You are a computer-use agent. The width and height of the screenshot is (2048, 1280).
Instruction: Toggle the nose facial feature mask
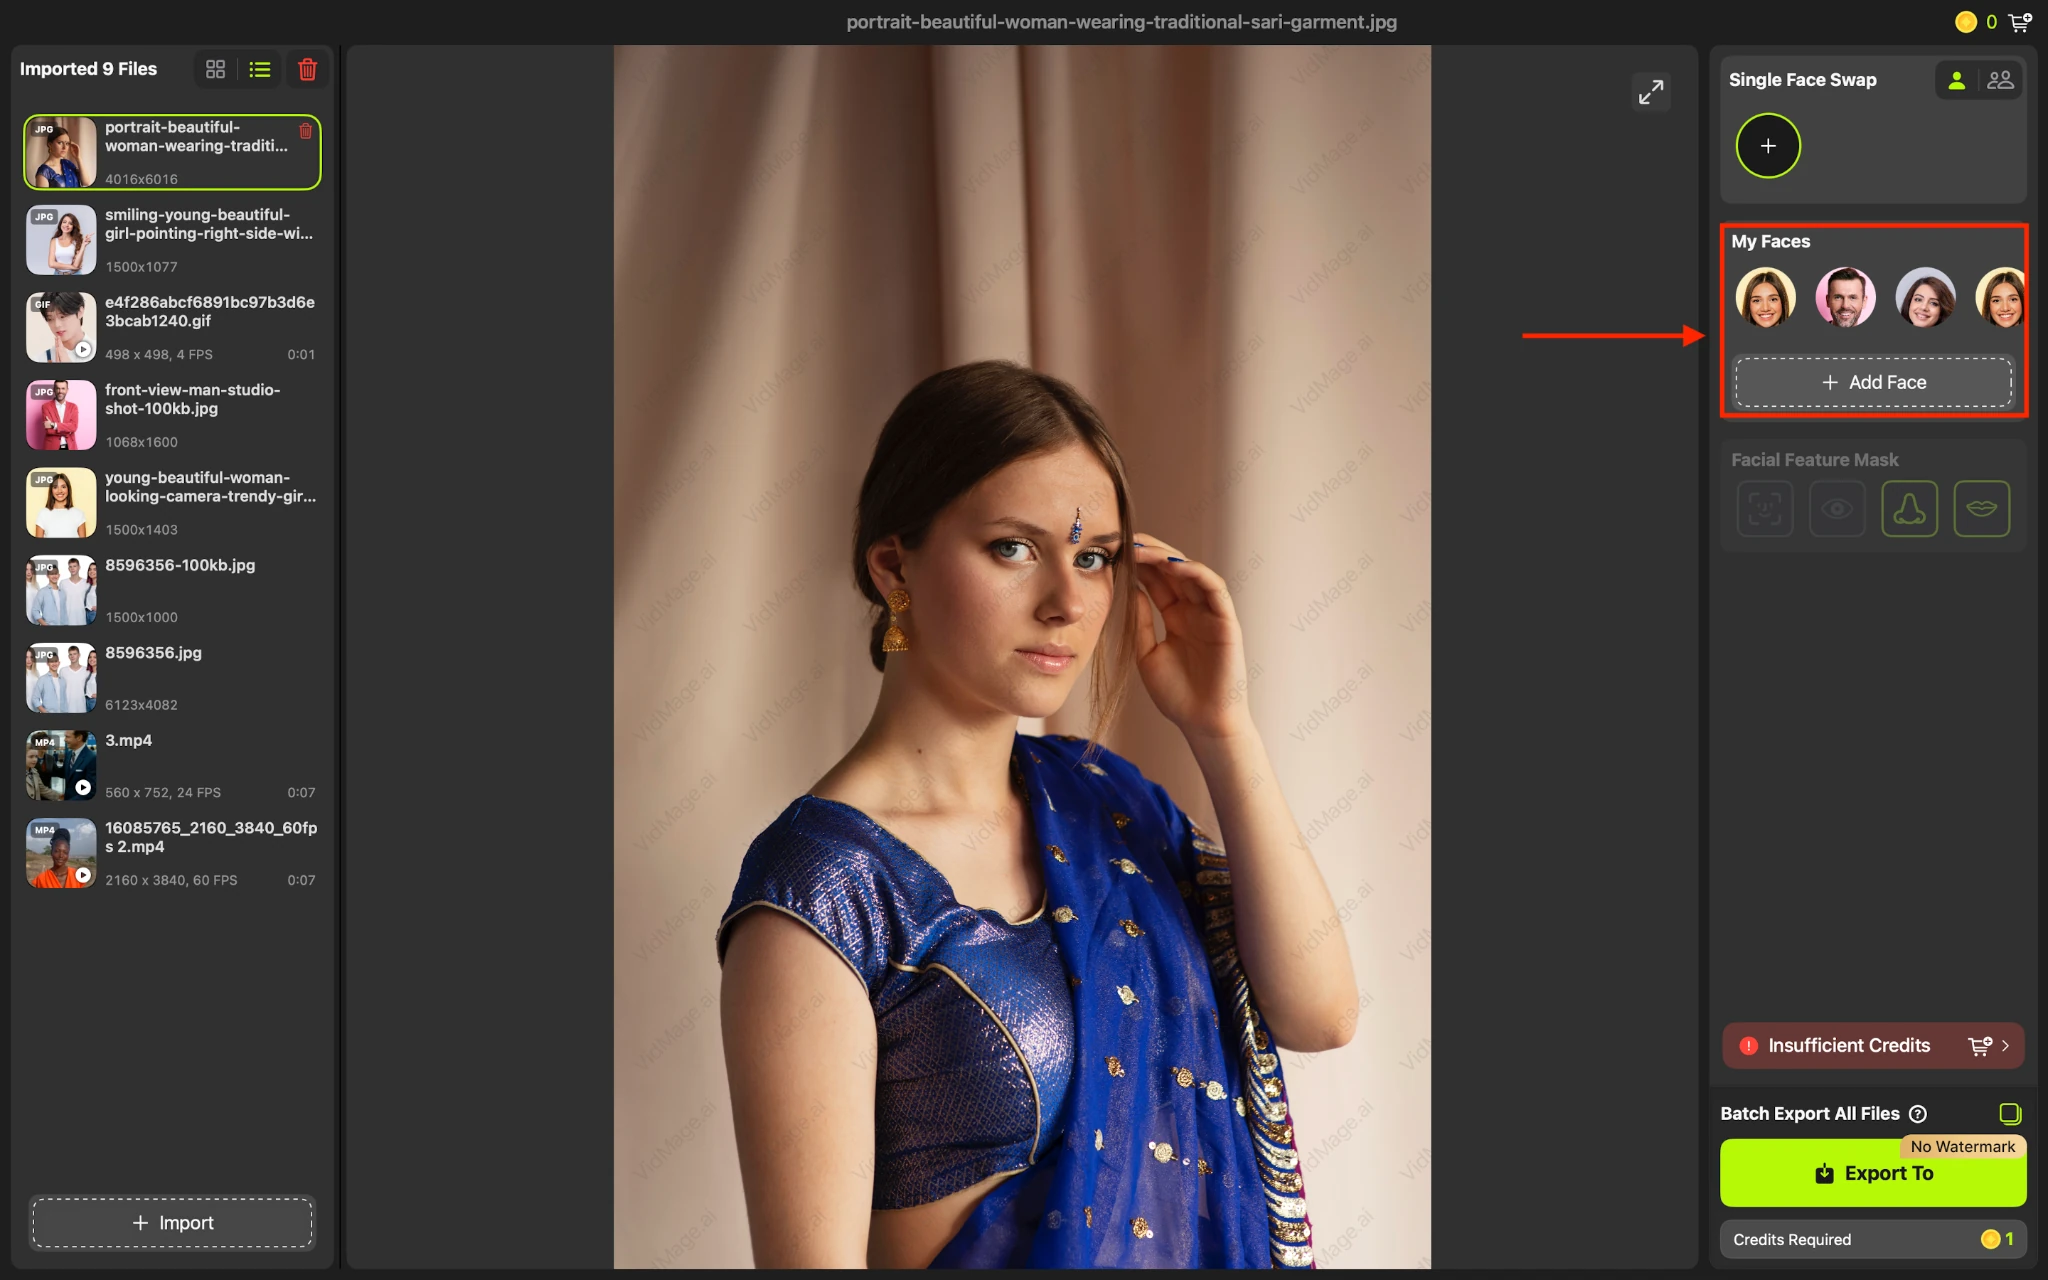click(1909, 508)
